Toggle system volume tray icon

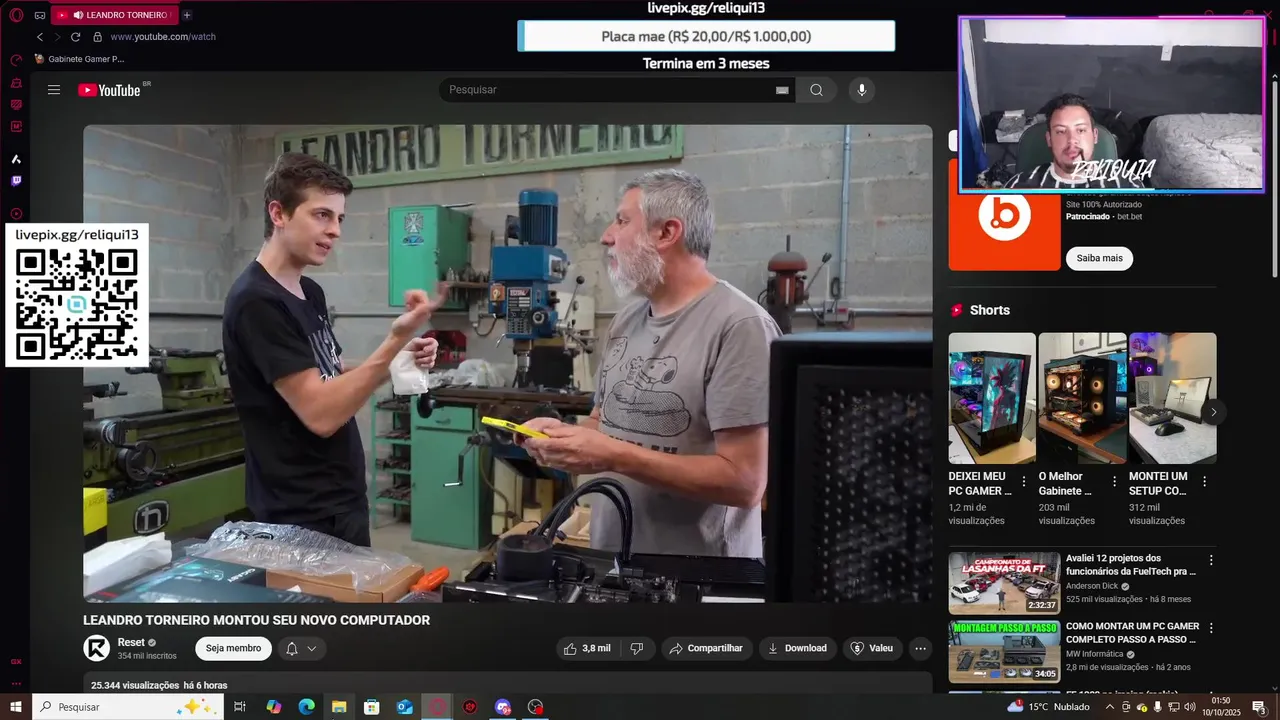click(1189, 707)
